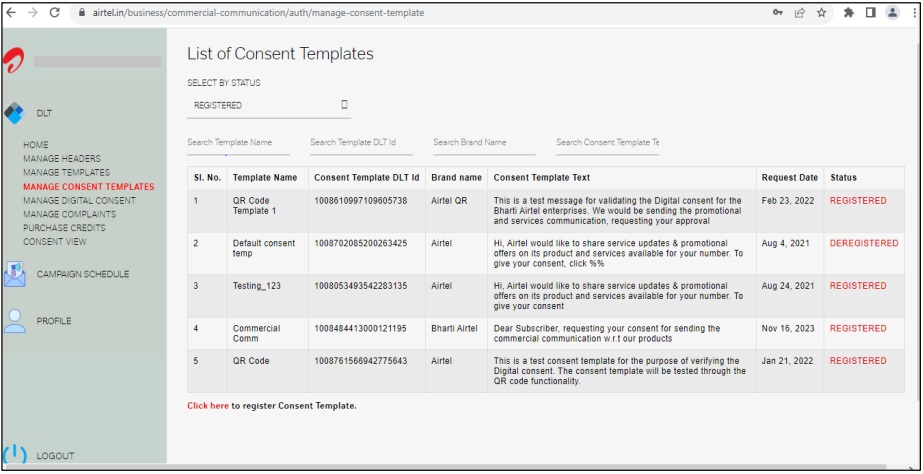Focus the Search Template Name field
The image size is (923, 474).
point(238,143)
